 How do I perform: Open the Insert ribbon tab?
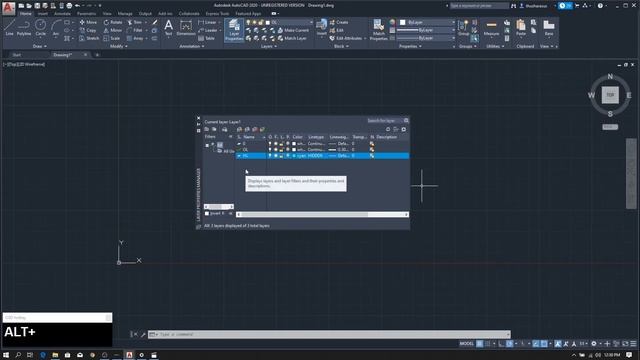point(42,13)
